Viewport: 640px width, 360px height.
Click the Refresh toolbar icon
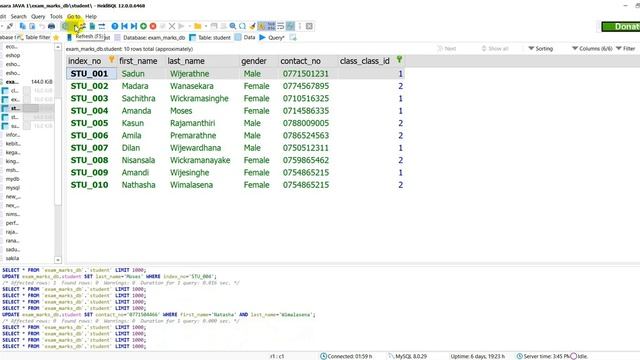pyautogui.click(x=66, y=26)
